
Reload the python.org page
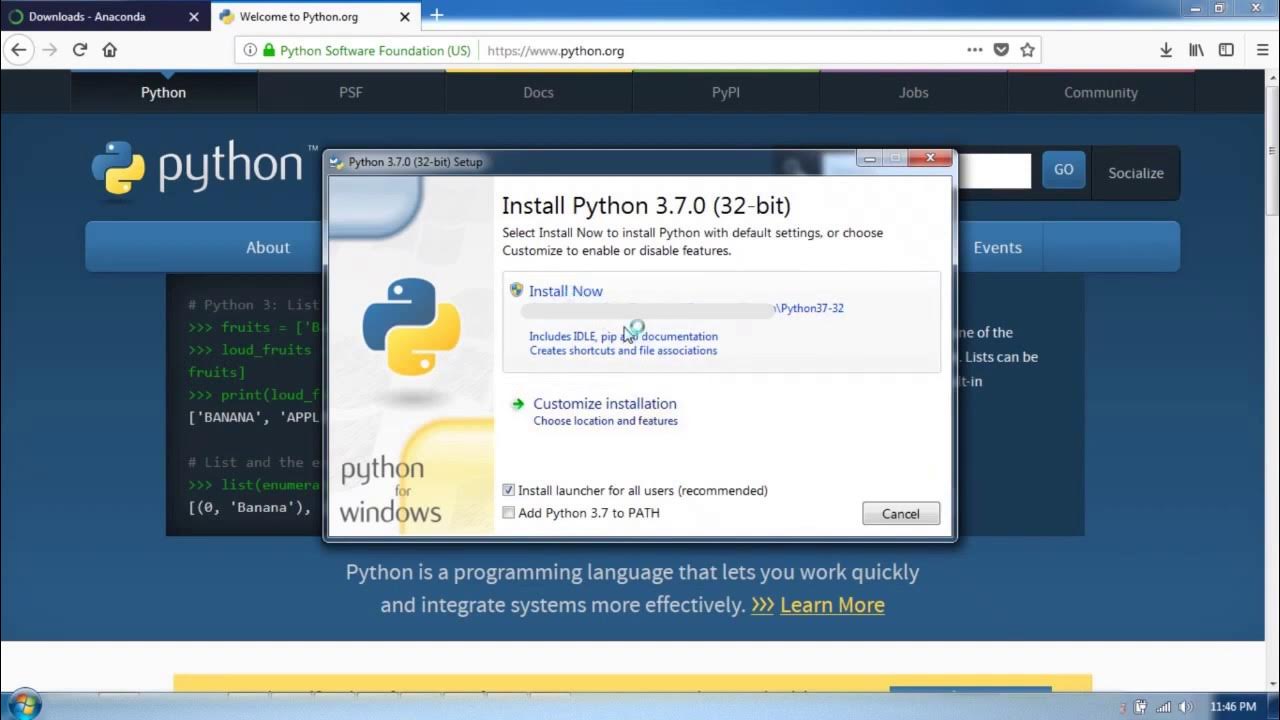[80, 50]
